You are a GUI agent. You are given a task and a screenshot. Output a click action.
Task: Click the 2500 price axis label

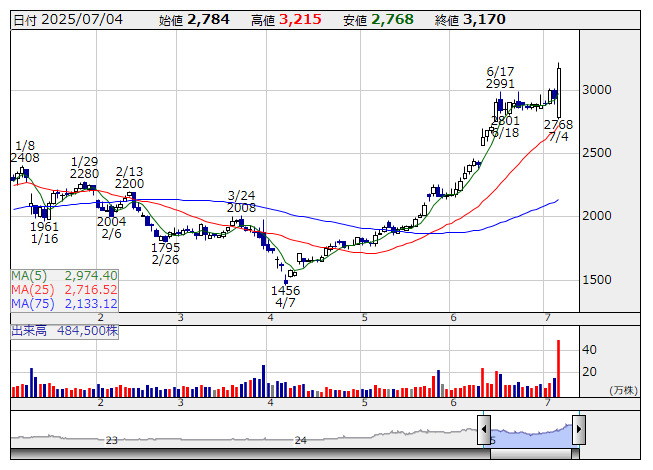[597, 153]
